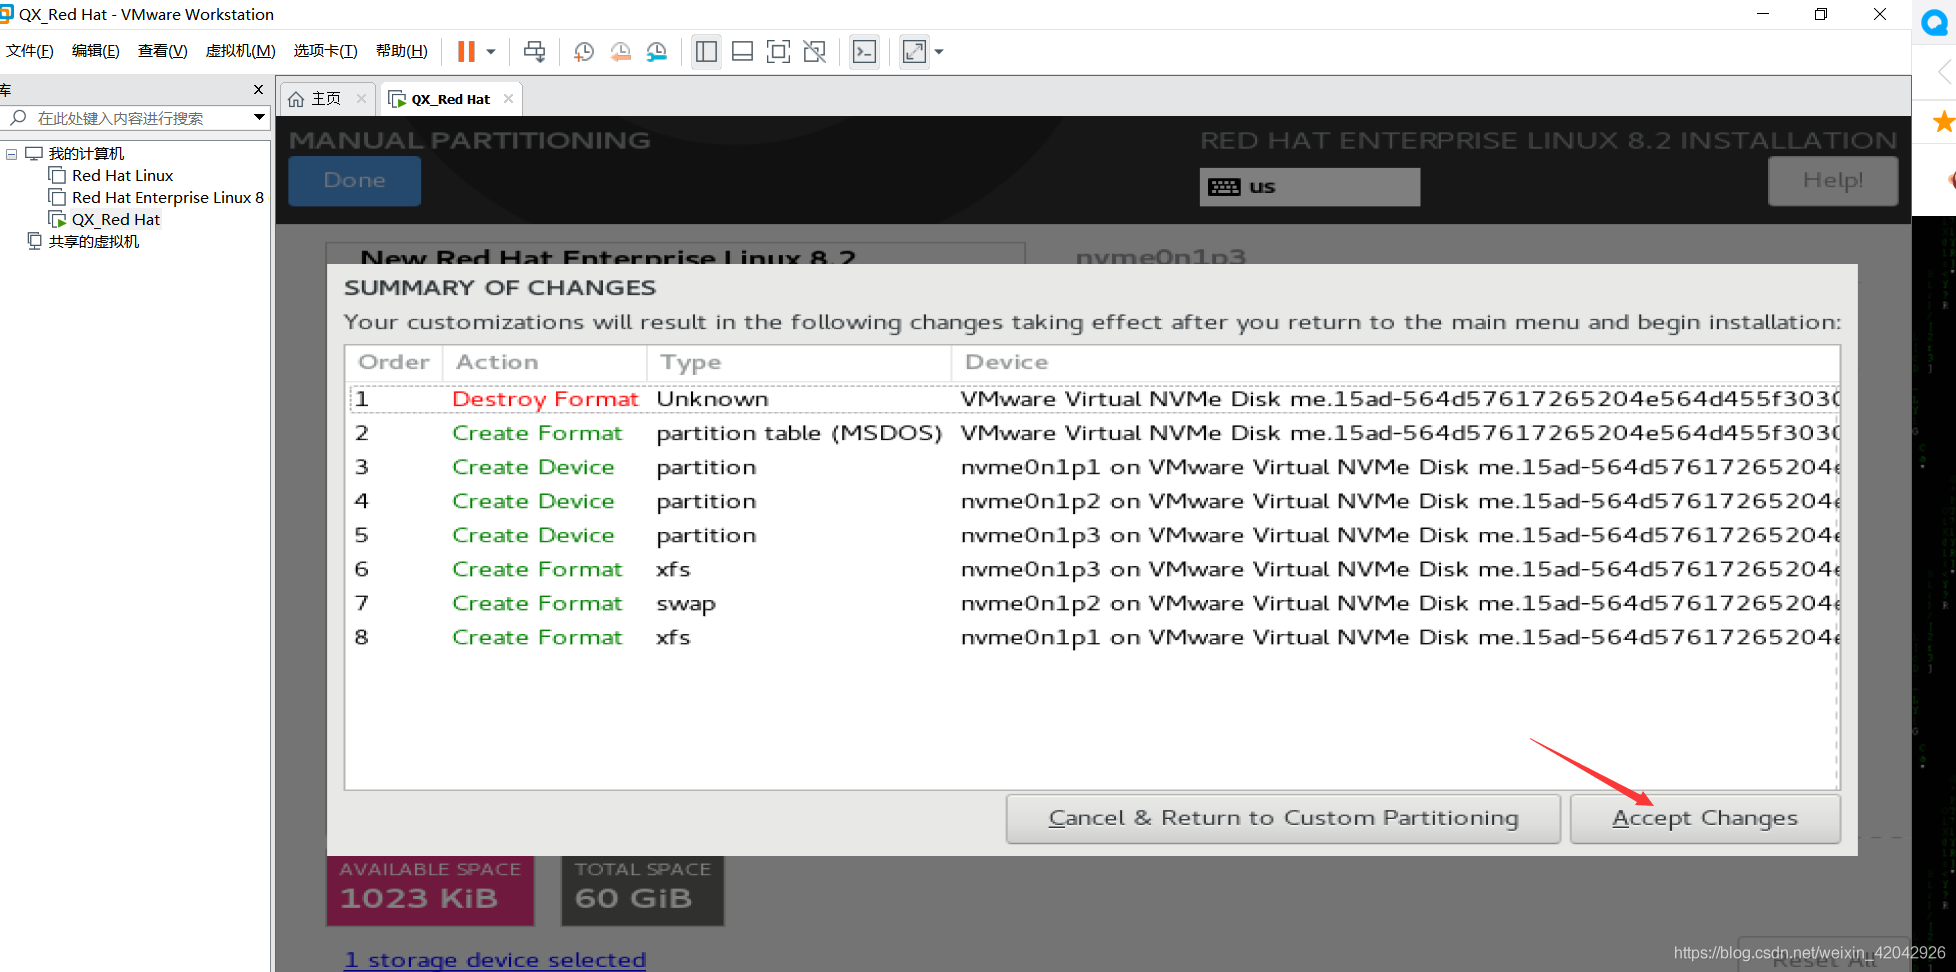Click Send Ctrl+Alt+Del toolbar icon
This screenshot has height=972, width=1956.
click(x=535, y=51)
